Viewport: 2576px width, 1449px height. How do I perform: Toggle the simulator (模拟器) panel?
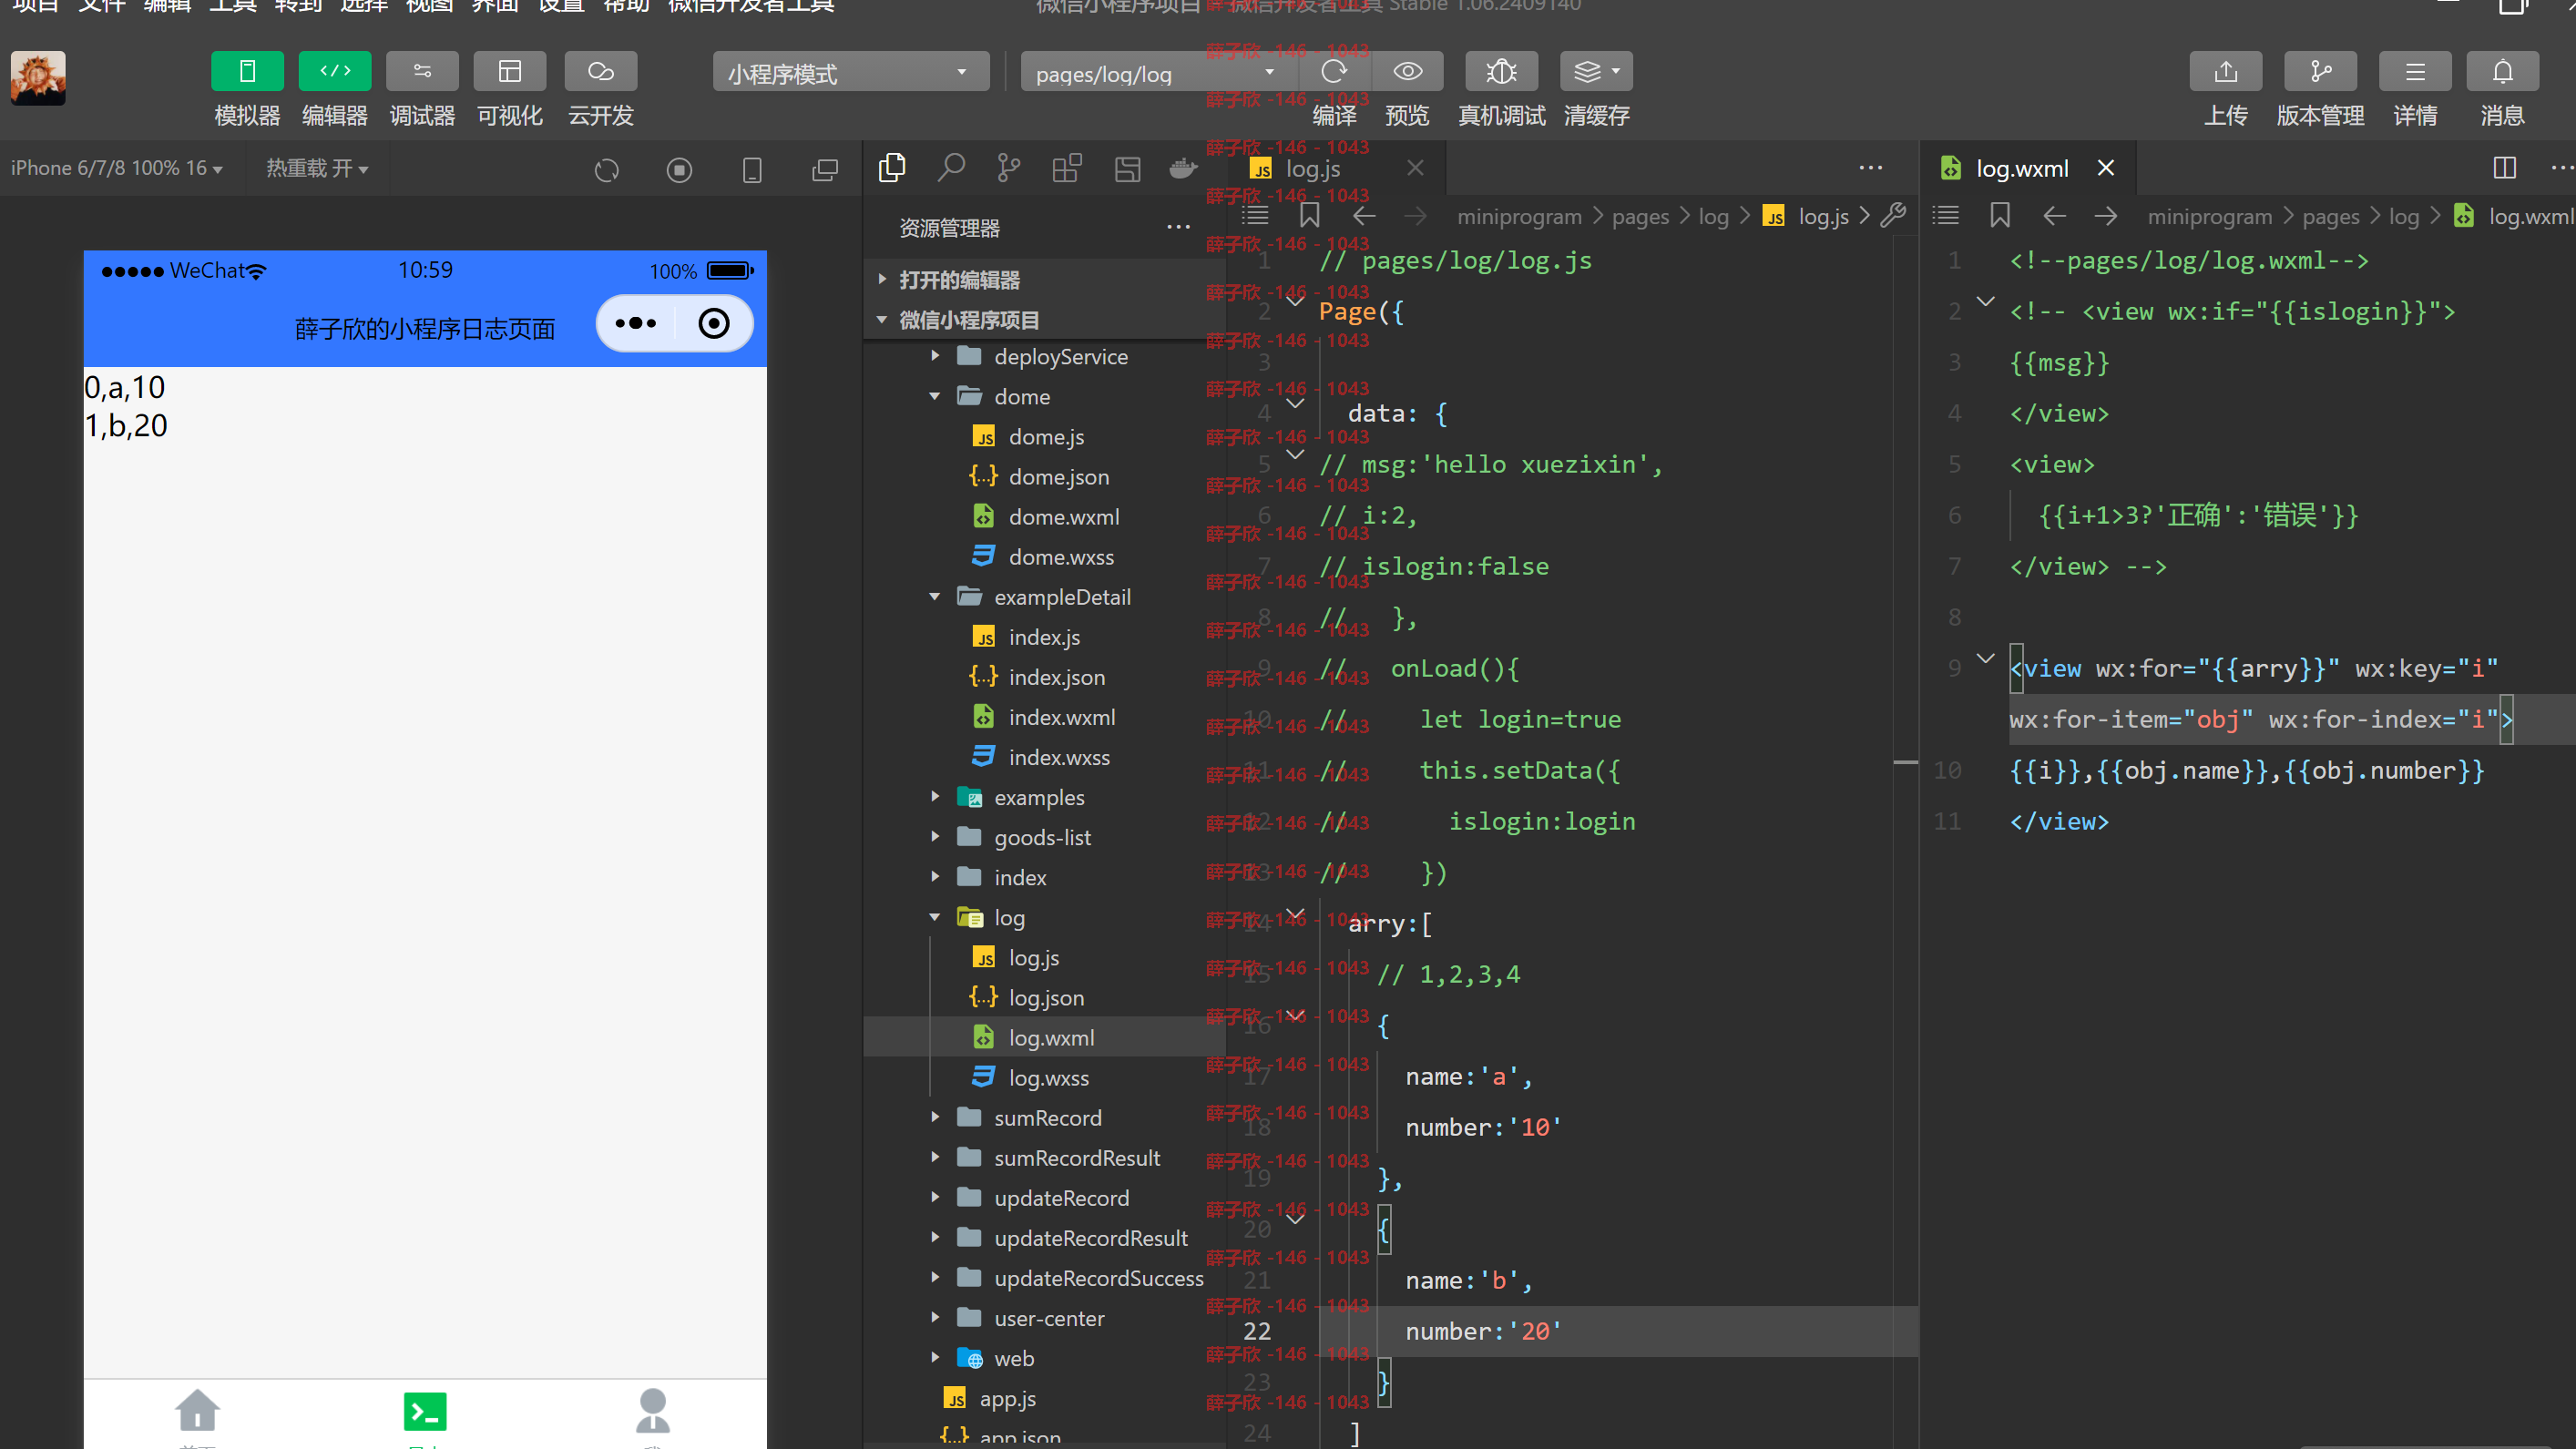pos(247,71)
